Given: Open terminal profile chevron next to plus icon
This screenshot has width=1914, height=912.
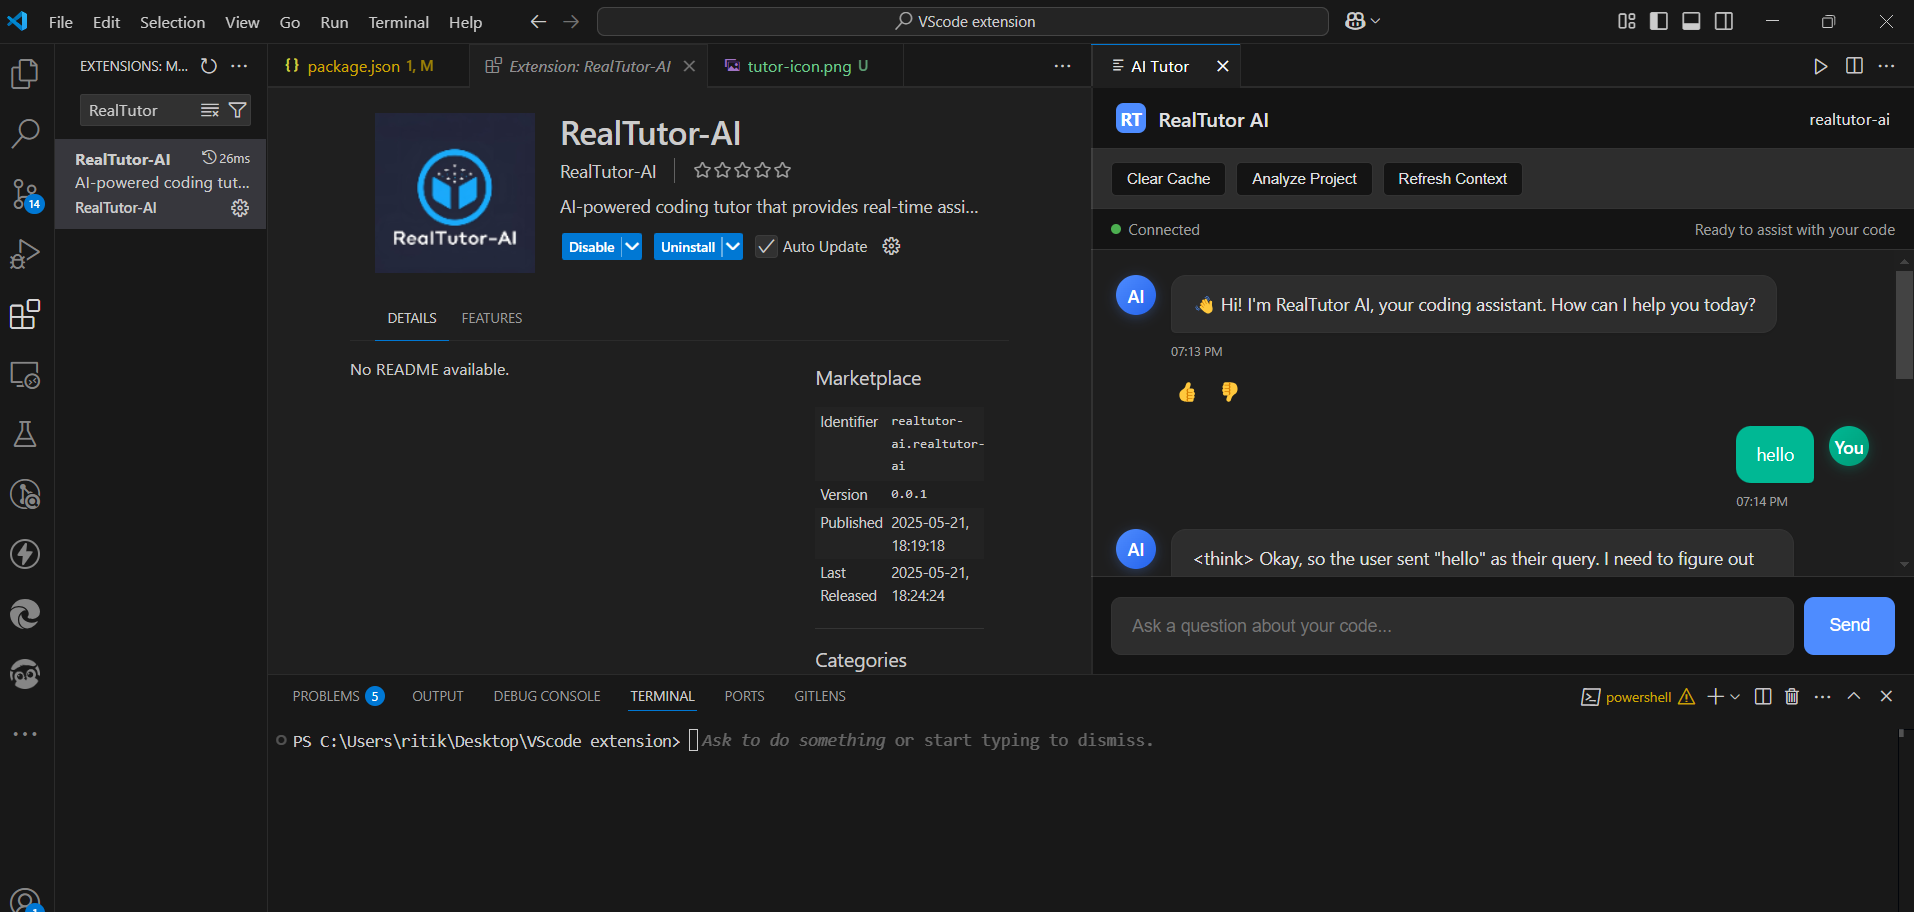Looking at the screenshot, I should coord(1733,696).
